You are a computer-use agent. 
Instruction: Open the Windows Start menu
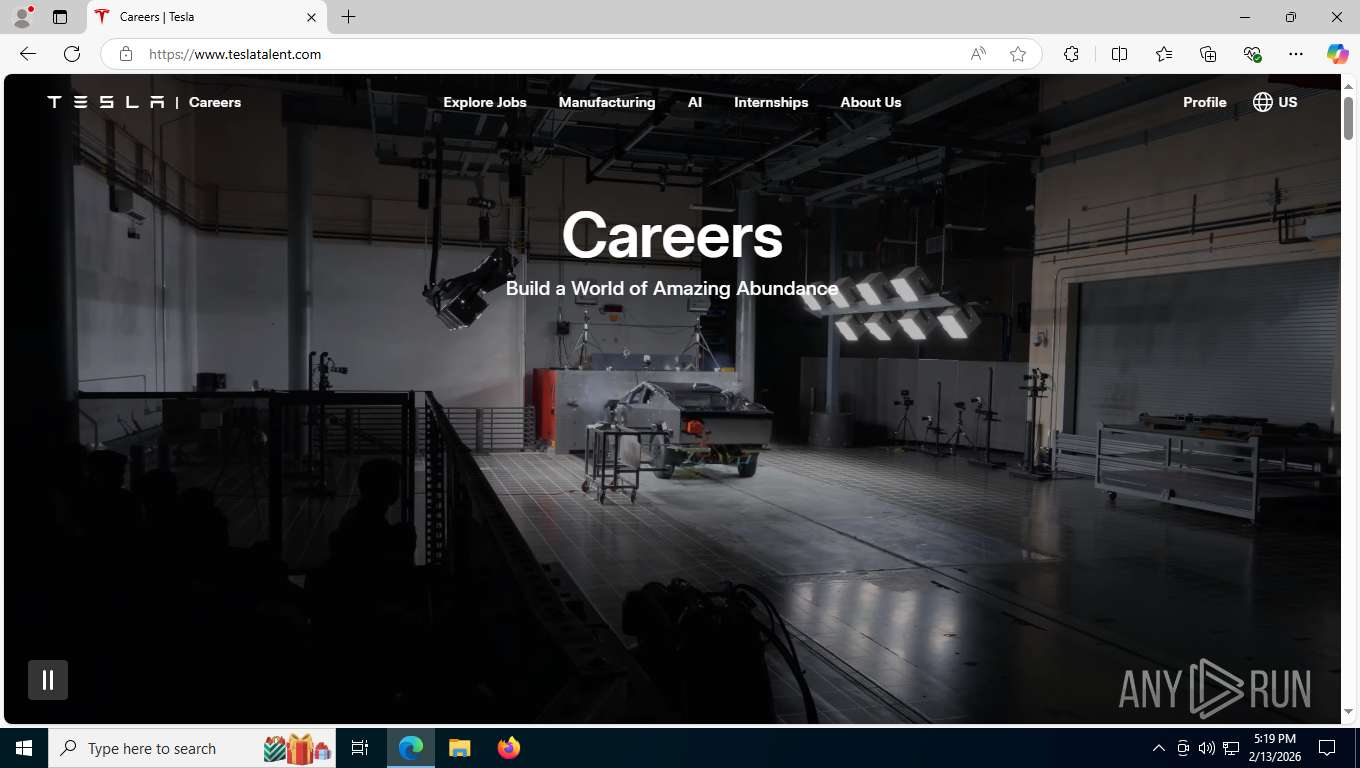pos(24,748)
